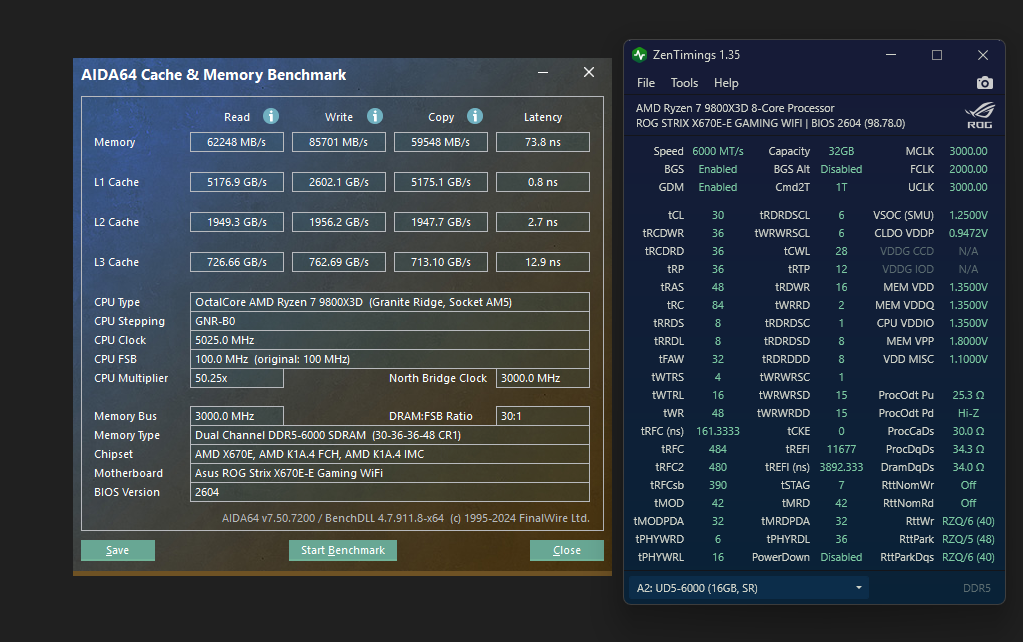Image resolution: width=1023 pixels, height=642 pixels.
Task: Maximize the ZenTimings window
Action: click(x=937, y=55)
